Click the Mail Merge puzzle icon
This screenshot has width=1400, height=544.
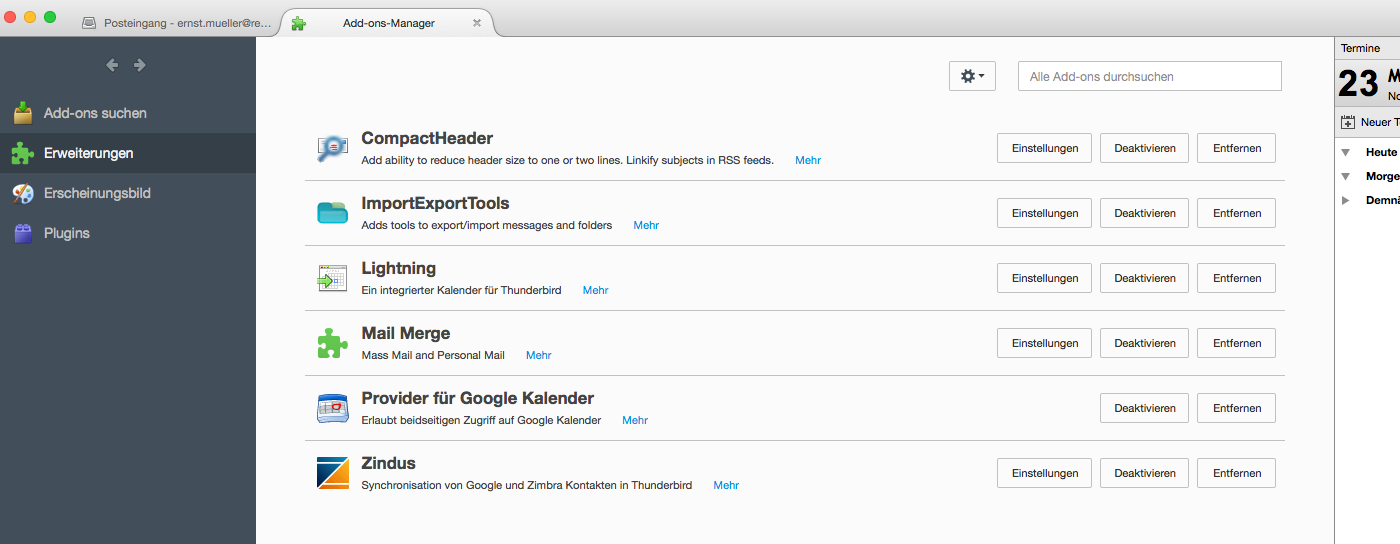332,343
